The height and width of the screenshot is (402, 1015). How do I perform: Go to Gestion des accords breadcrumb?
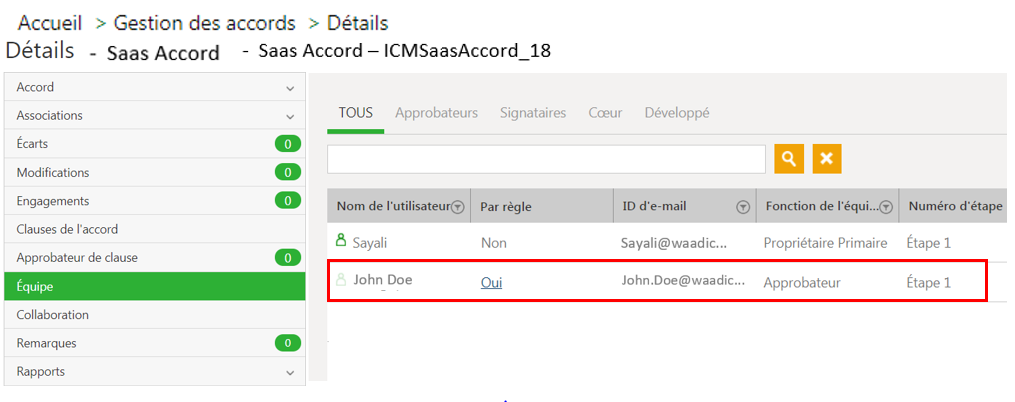(205, 24)
